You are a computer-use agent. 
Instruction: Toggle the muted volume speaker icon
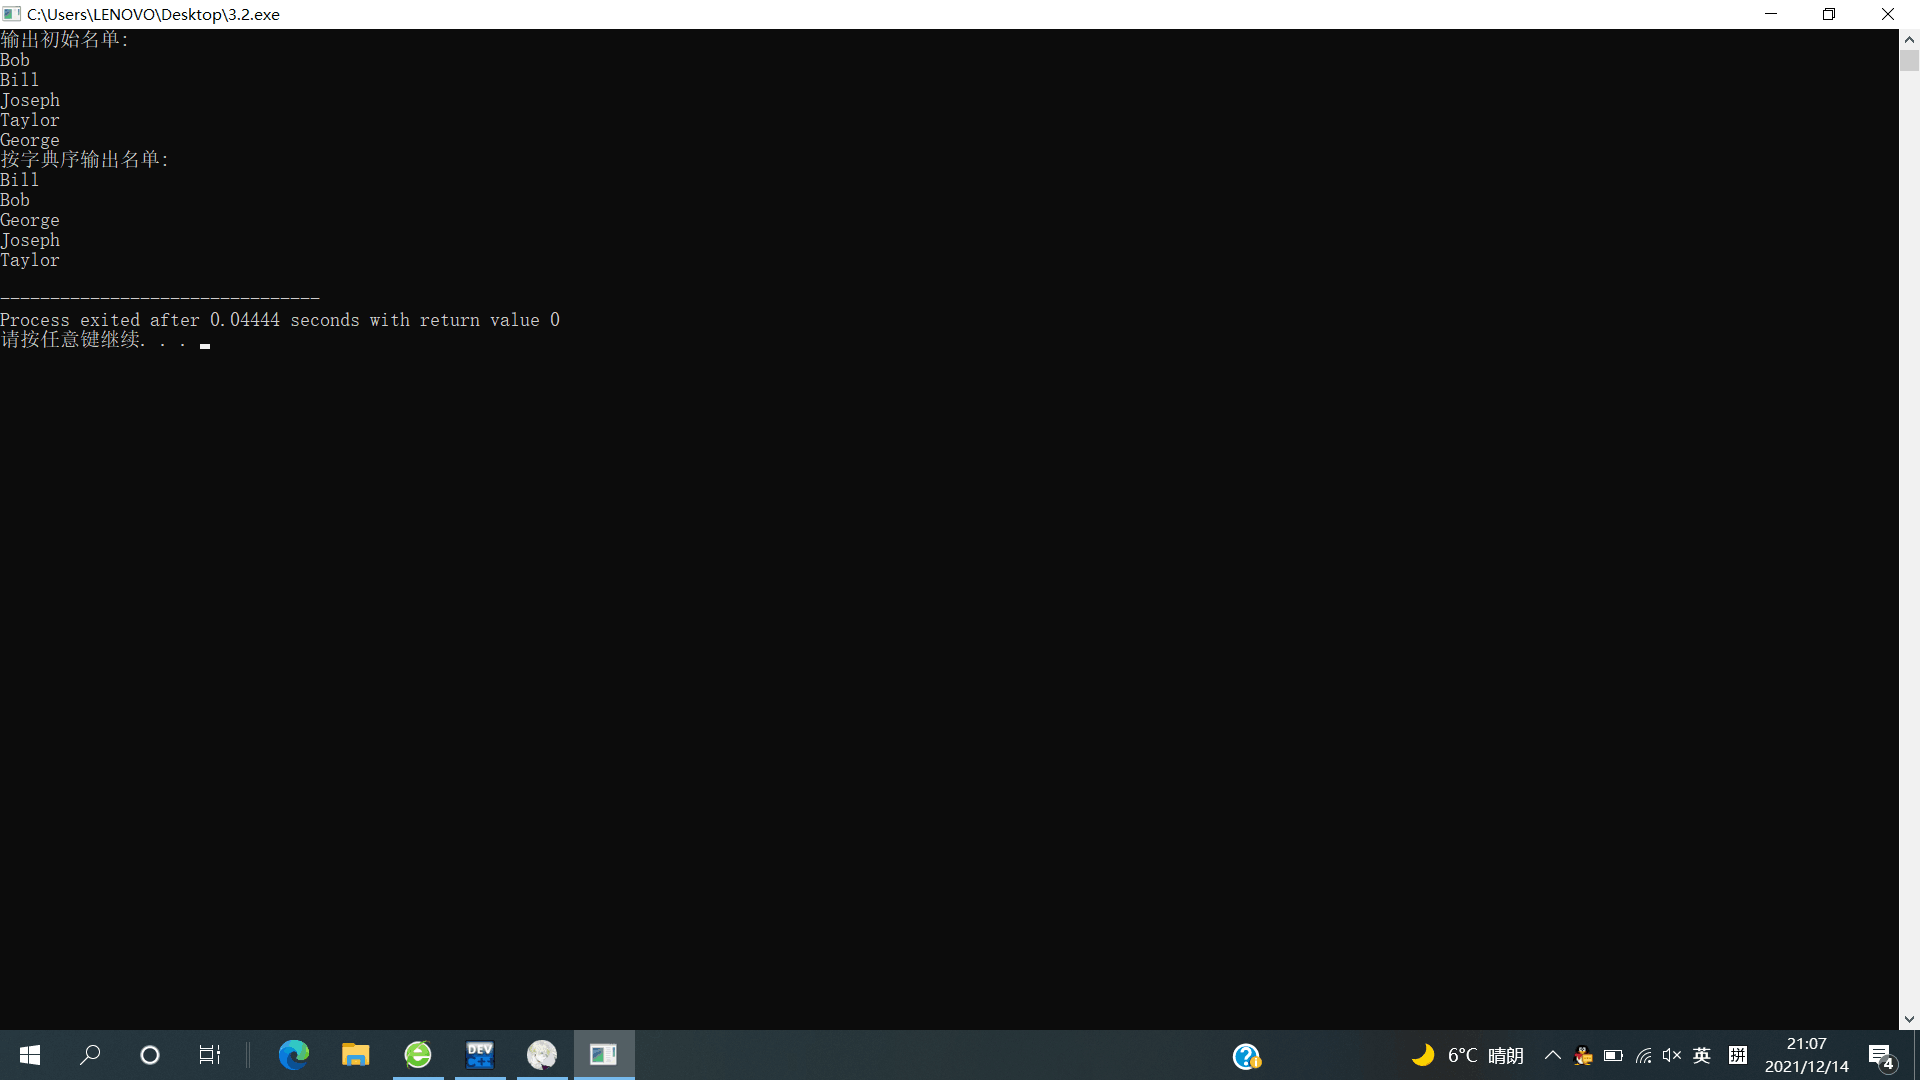(1672, 1056)
